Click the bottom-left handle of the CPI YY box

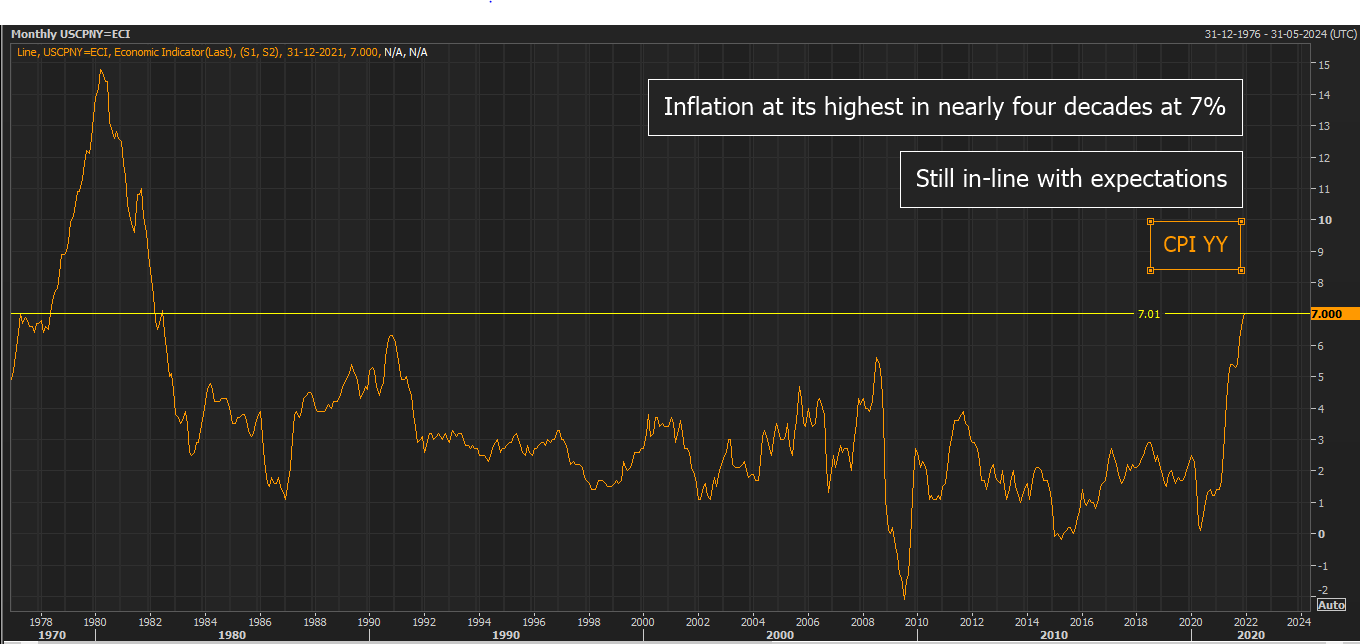pos(1150,270)
